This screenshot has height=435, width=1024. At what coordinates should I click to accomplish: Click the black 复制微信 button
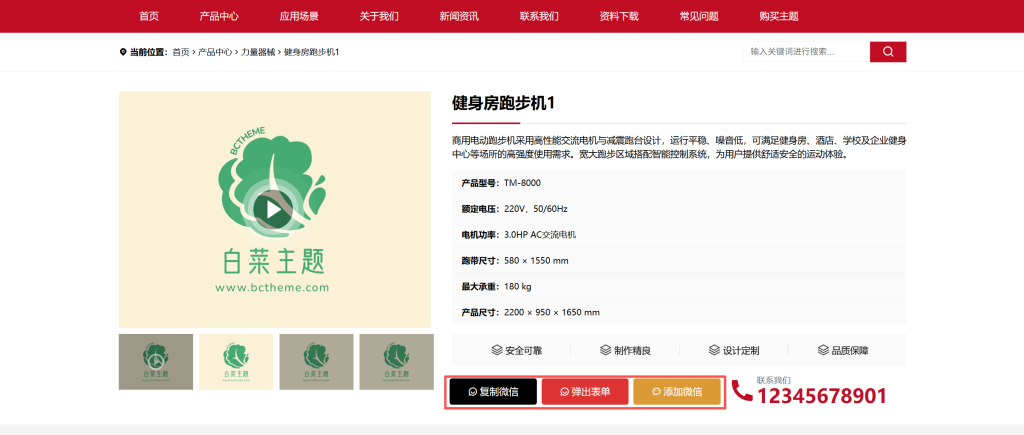493,392
